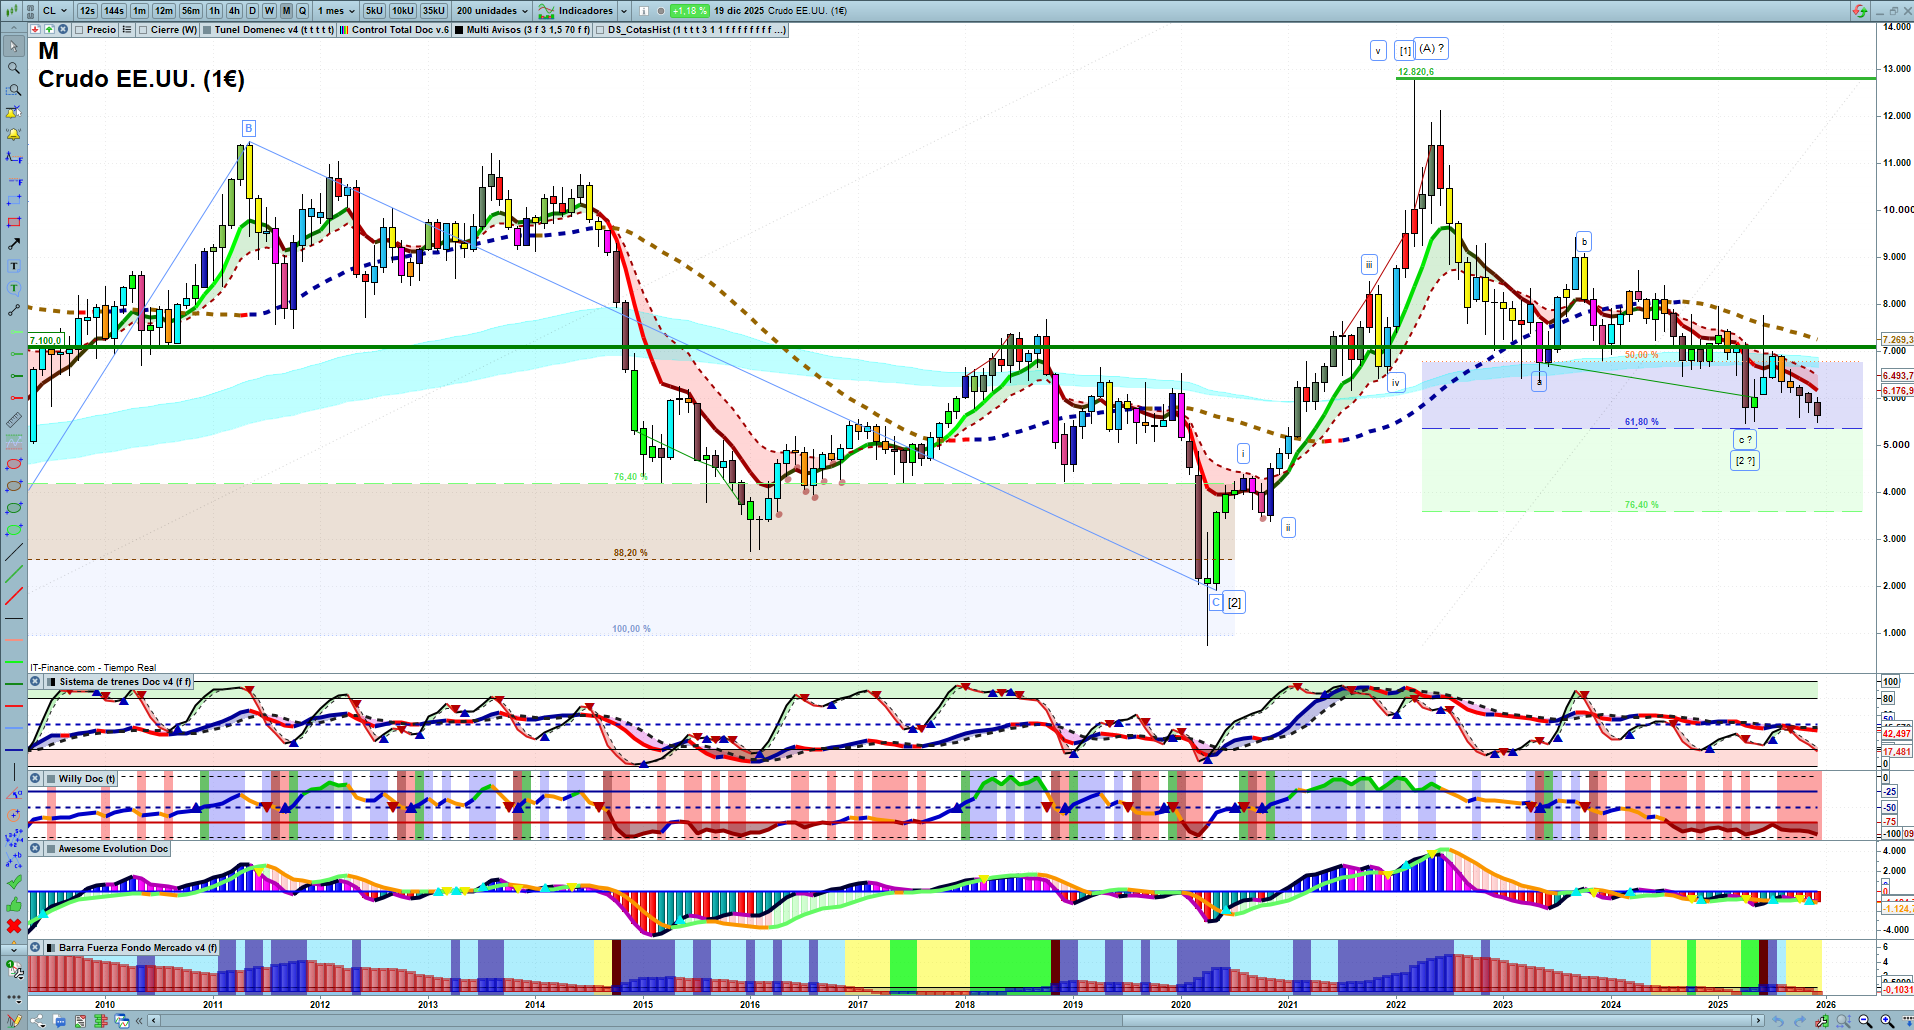Click the 5kU units button

point(374,11)
